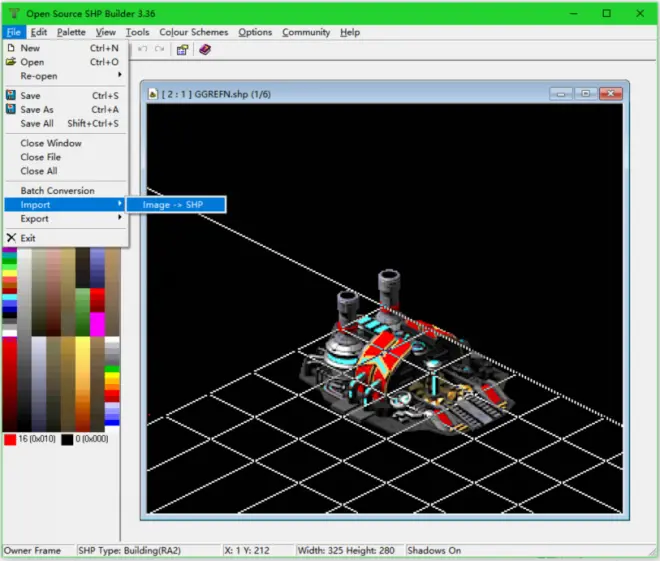Open the Tools menu
This screenshot has width=660, height=561.
click(x=137, y=32)
